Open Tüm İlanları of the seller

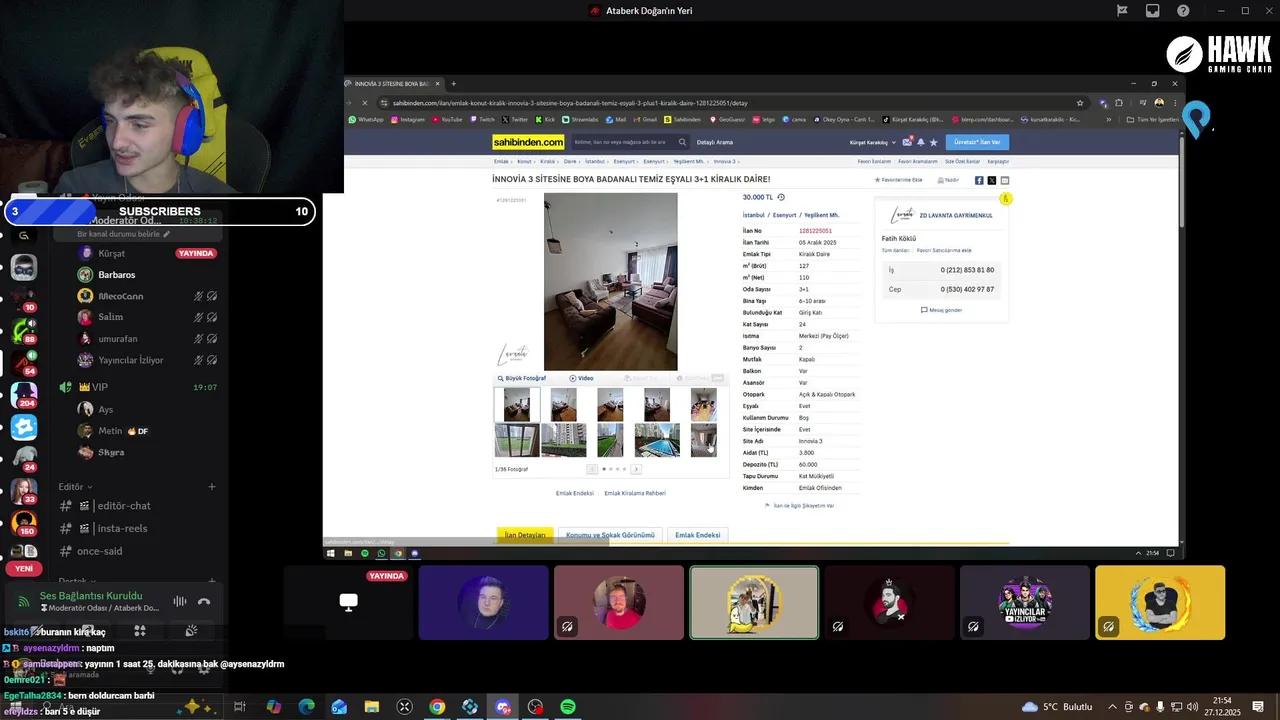(x=895, y=250)
